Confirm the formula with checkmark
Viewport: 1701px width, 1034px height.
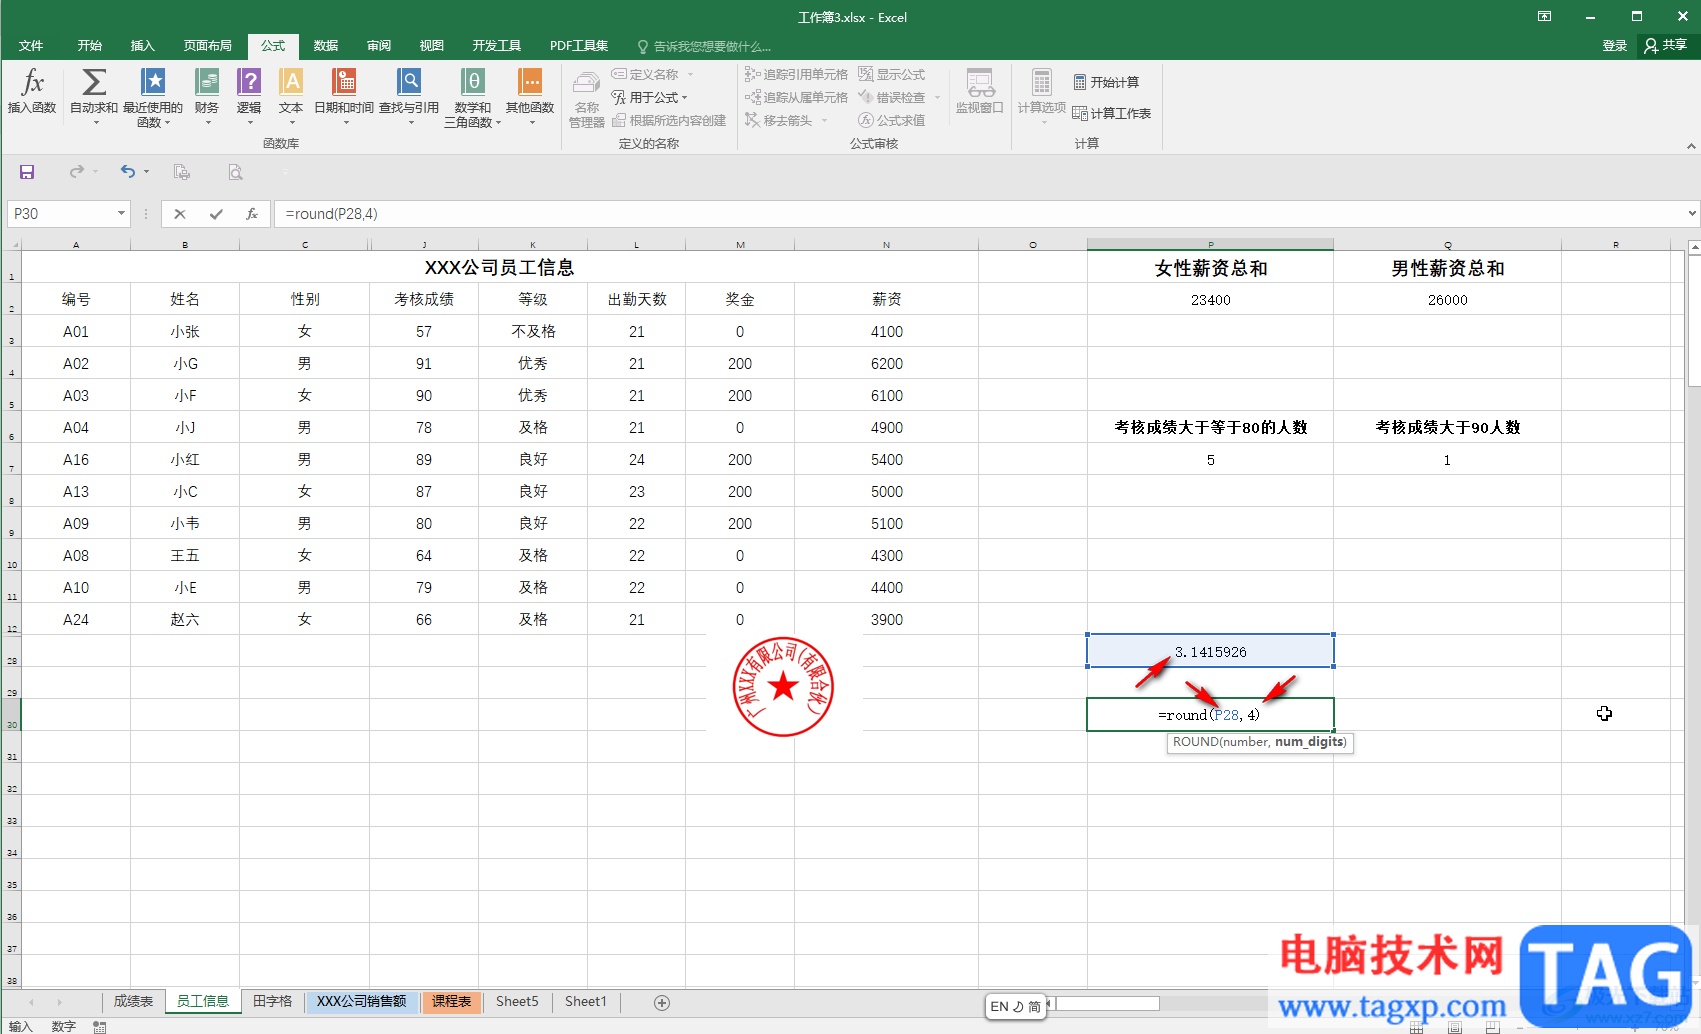coord(216,214)
